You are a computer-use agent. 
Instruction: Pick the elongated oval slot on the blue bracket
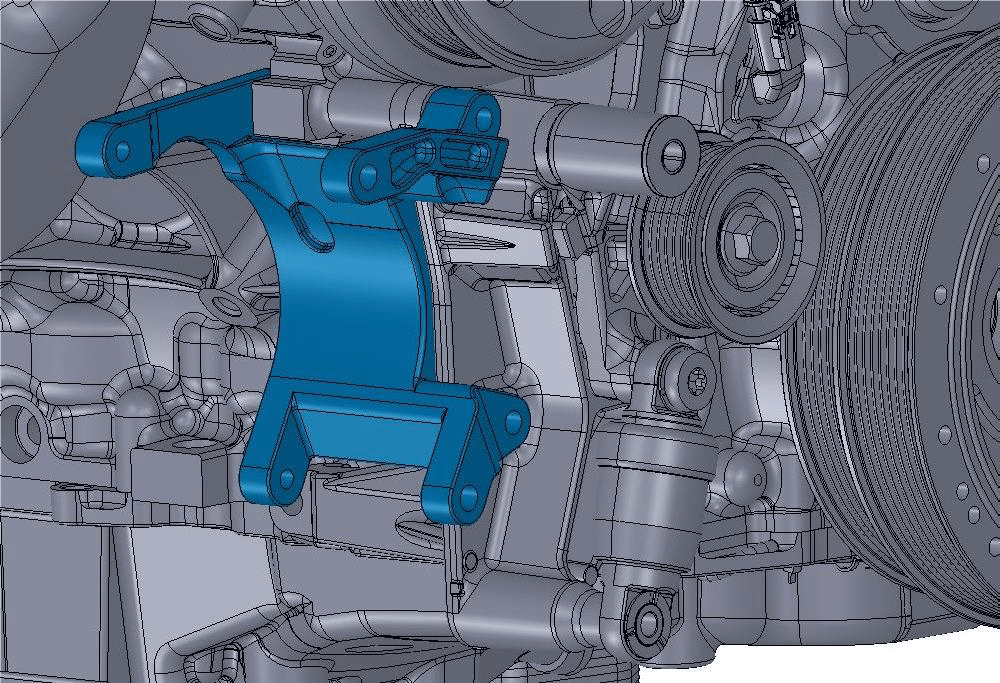[312, 226]
